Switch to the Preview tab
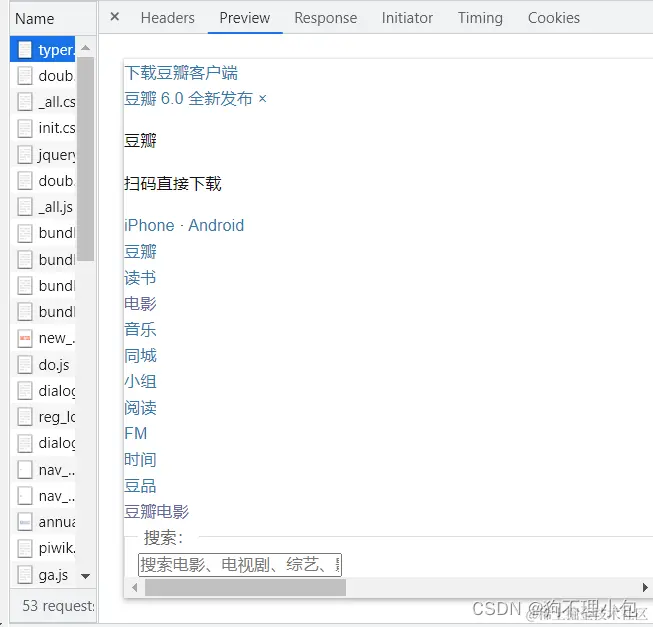Image resolution: width=653 pixels, height=627 pixels. pos(245,18)
